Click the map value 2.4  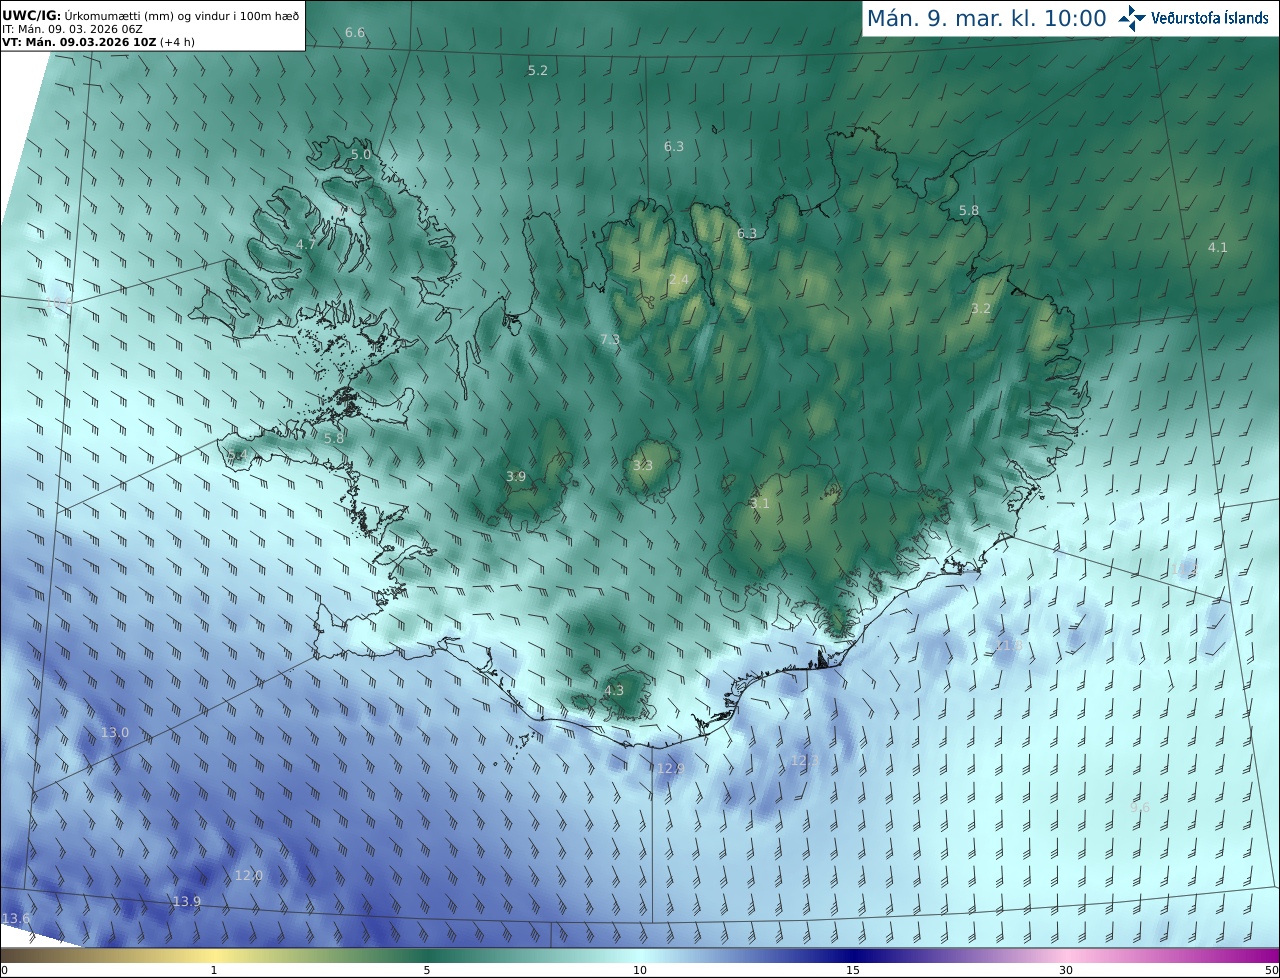pos(678,280)
